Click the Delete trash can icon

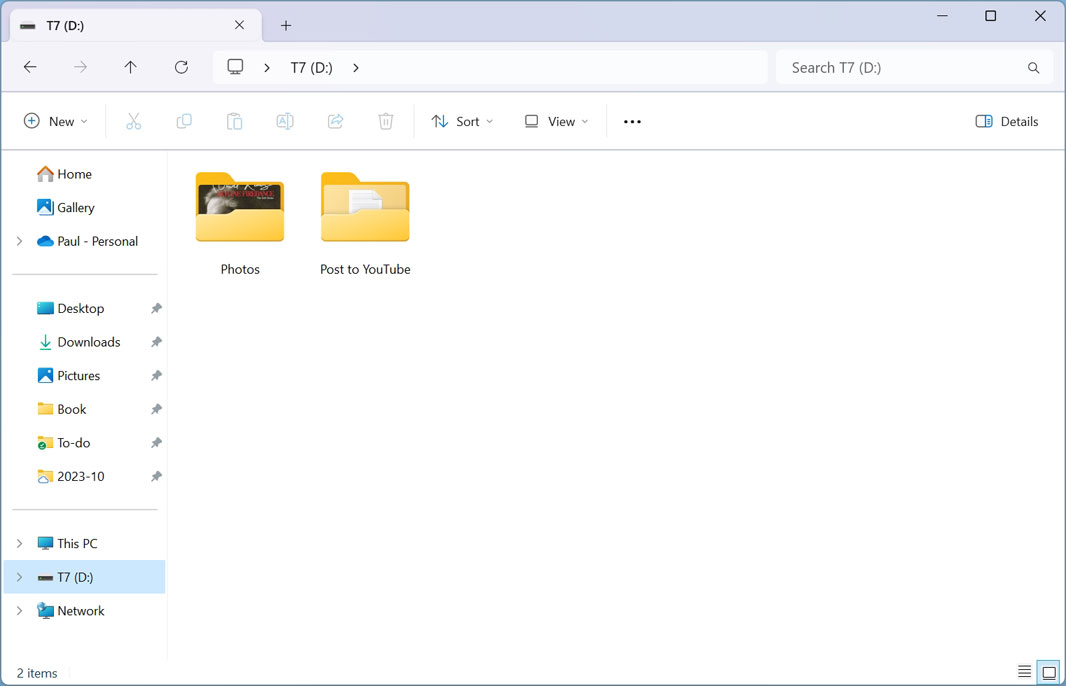point(386,121)
